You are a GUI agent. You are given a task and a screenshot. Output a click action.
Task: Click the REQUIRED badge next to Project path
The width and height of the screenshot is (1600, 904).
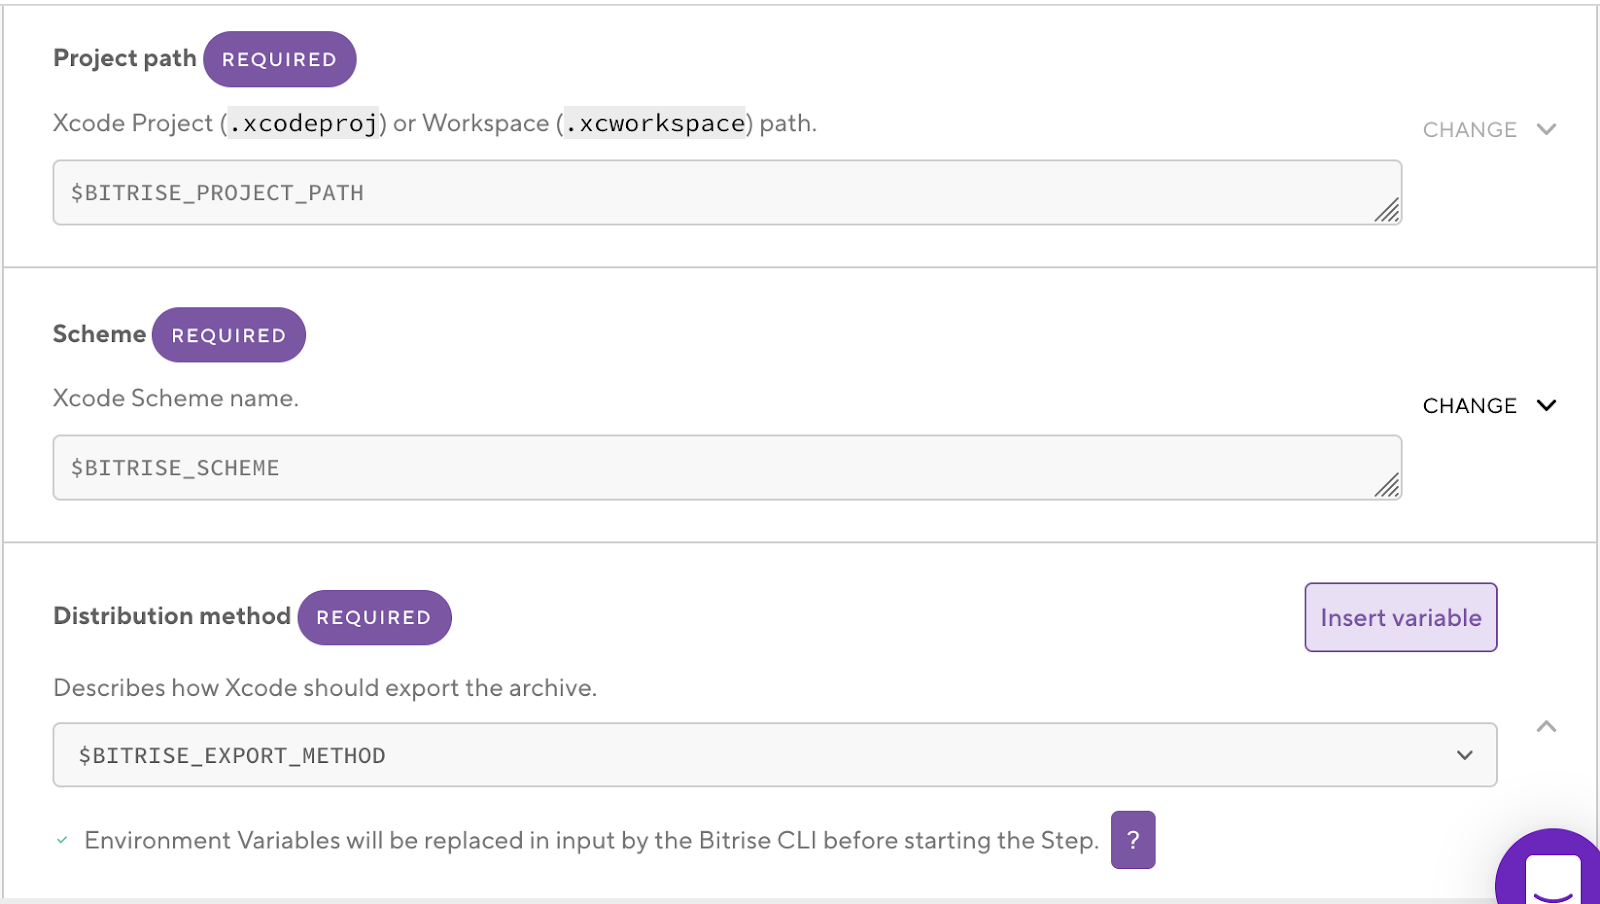coord(279,59)
